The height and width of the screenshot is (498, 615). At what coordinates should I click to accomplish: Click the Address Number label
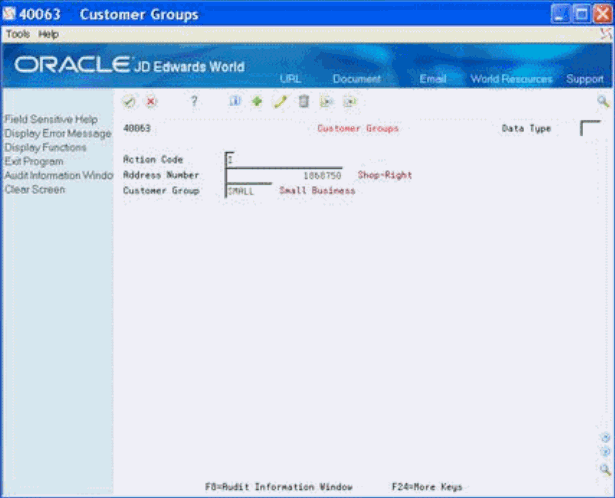point(161,175)
